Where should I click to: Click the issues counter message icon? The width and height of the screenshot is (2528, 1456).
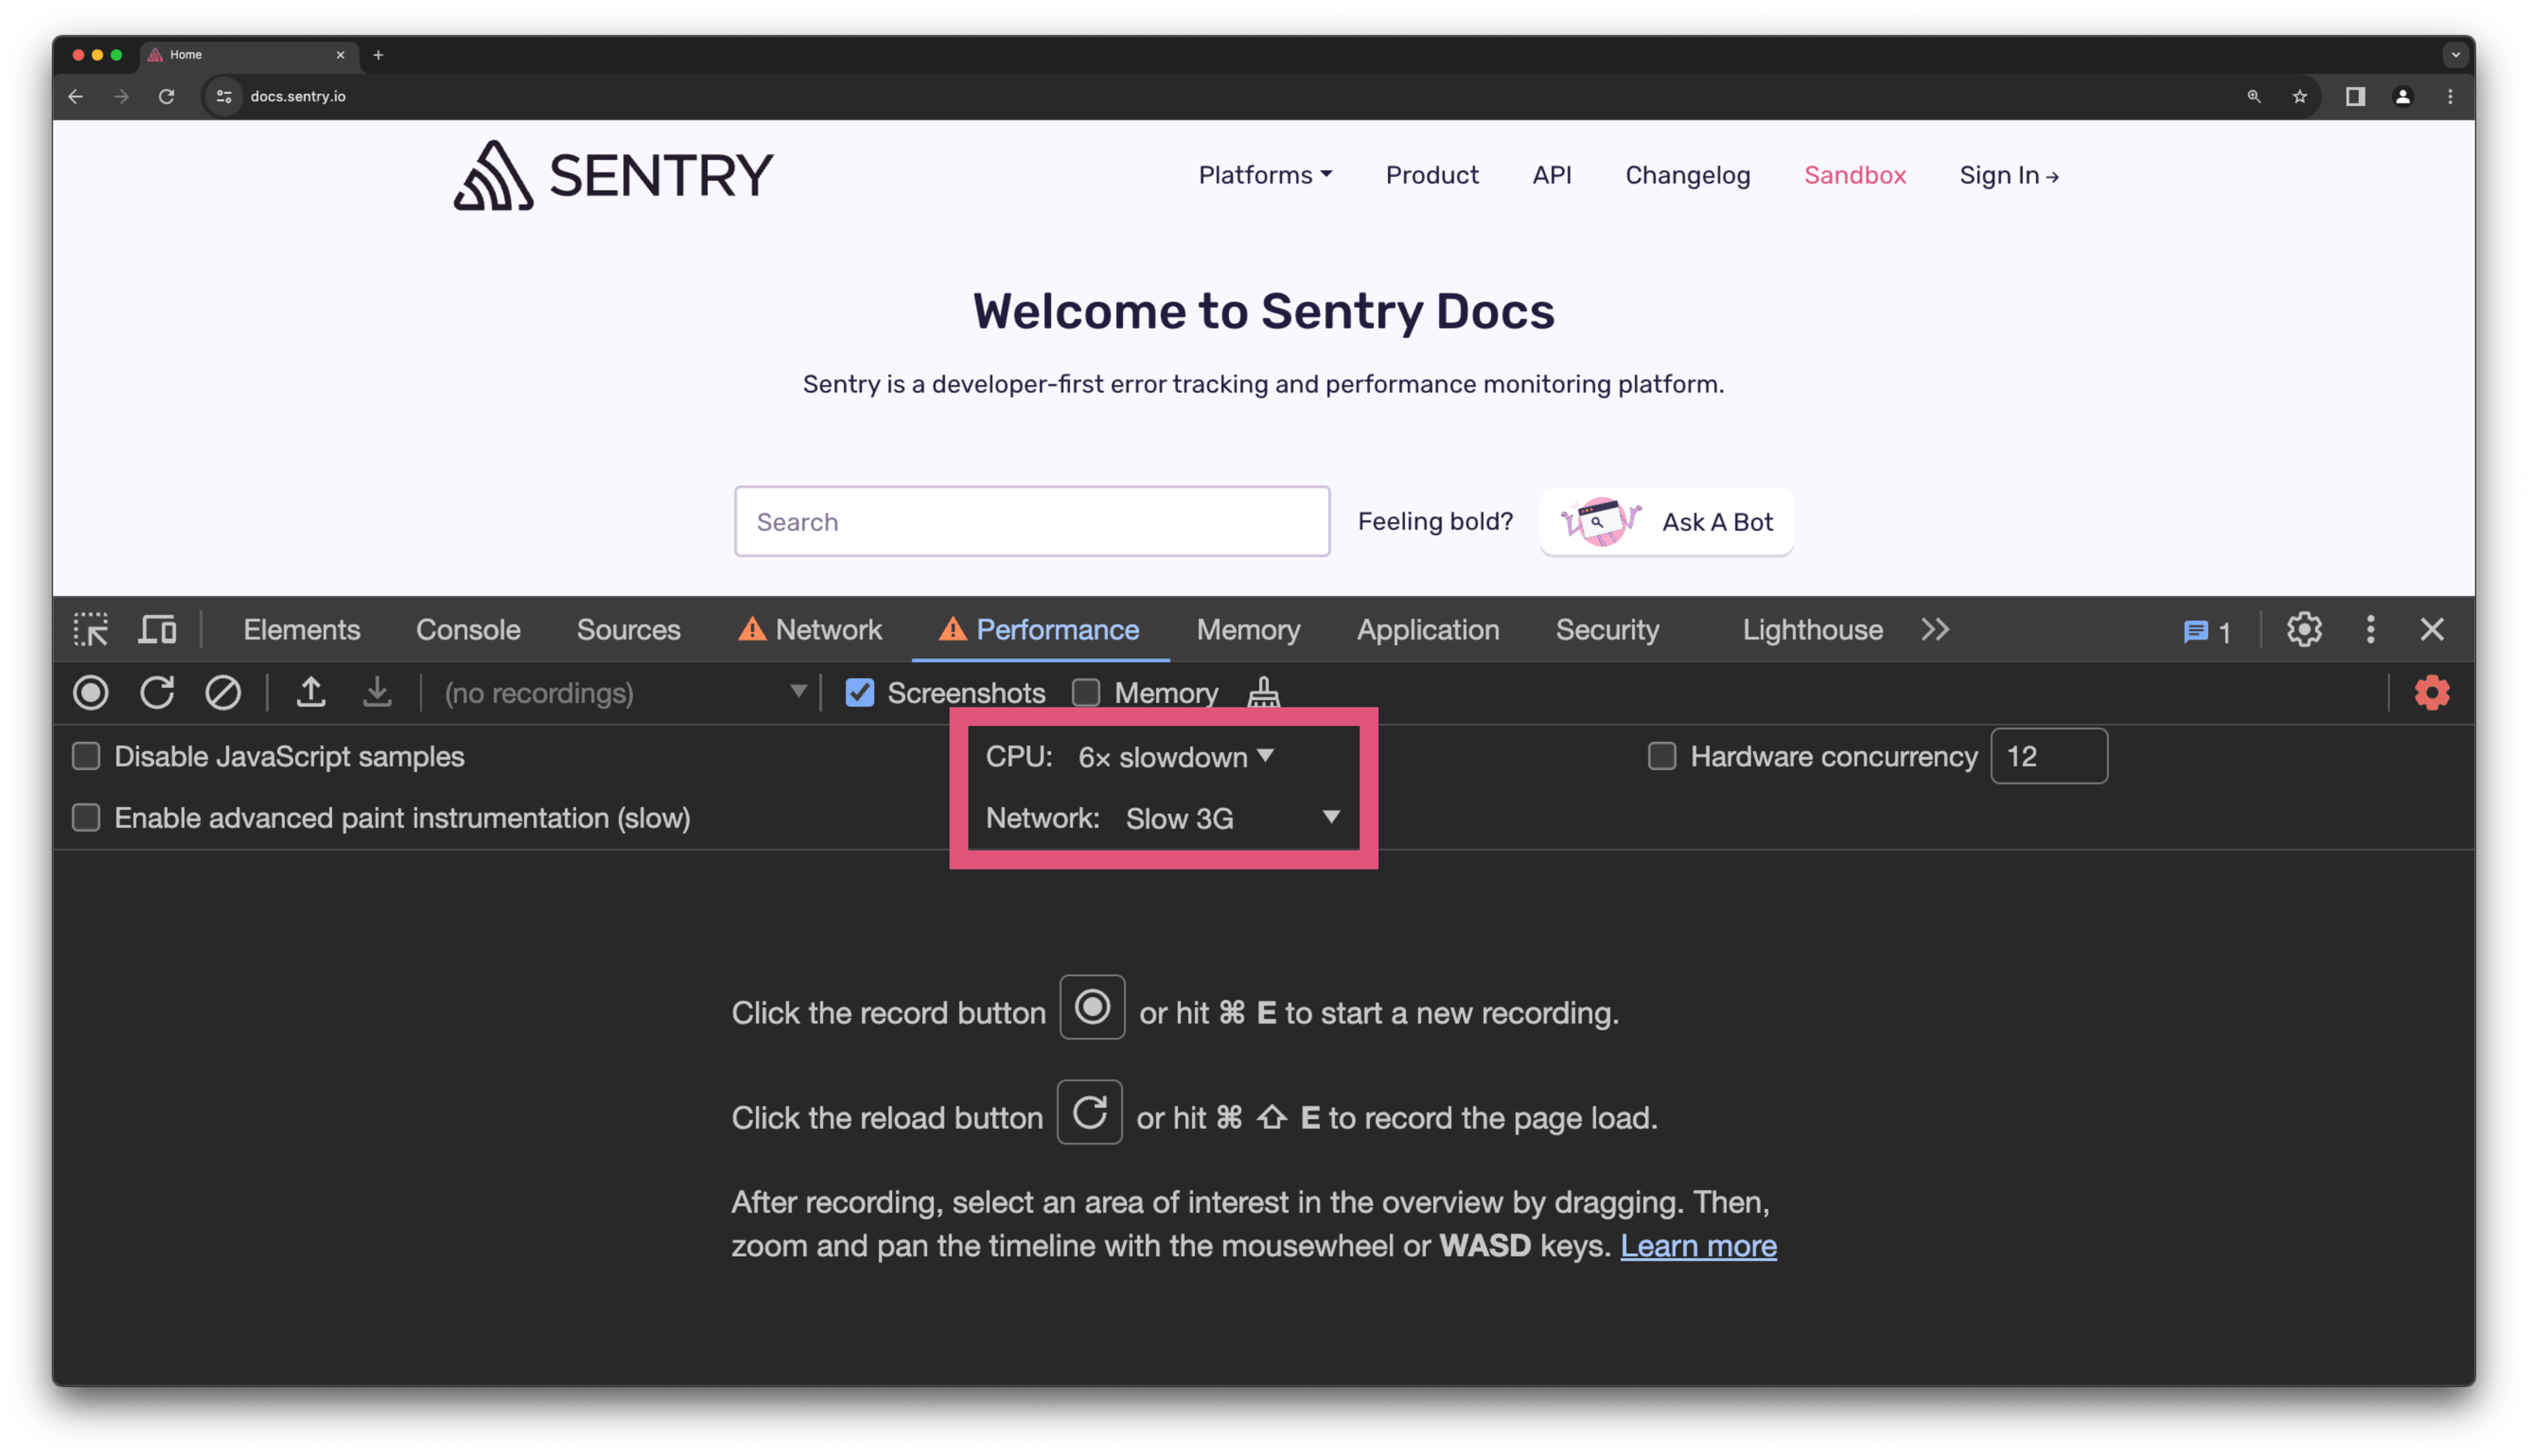pos(2206,632)
